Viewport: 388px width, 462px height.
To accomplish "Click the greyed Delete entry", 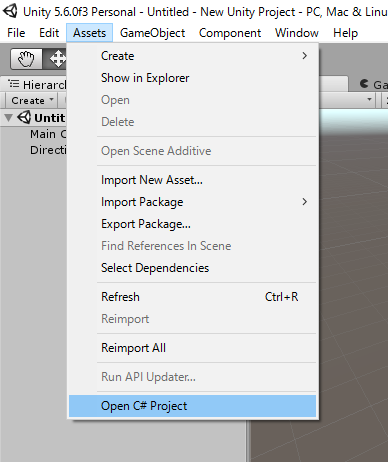I will 192,122.
